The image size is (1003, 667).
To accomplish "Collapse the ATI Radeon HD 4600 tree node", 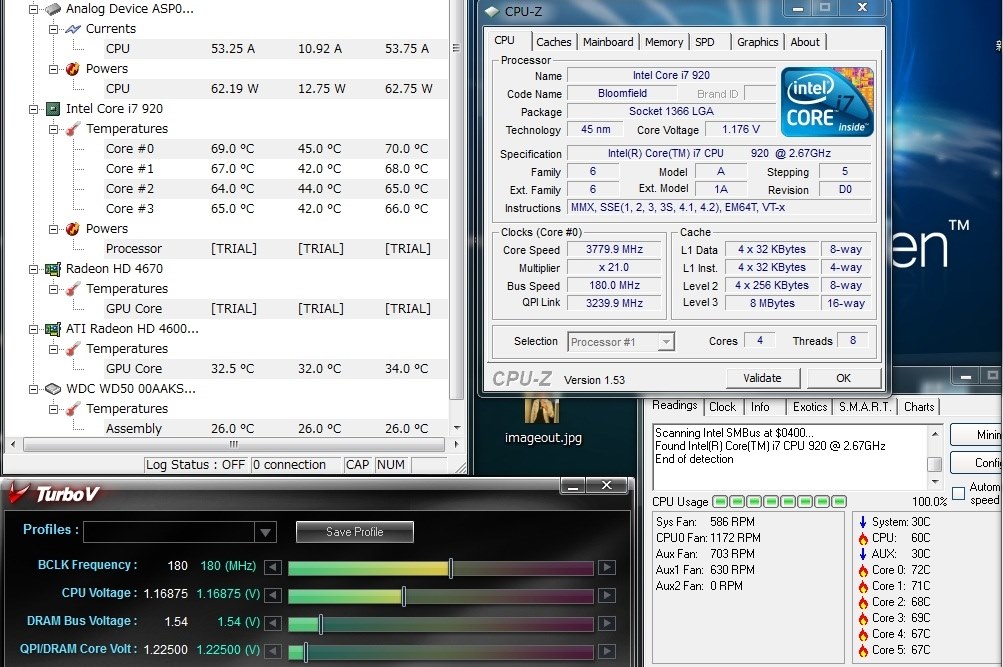I will coord(33,329).
